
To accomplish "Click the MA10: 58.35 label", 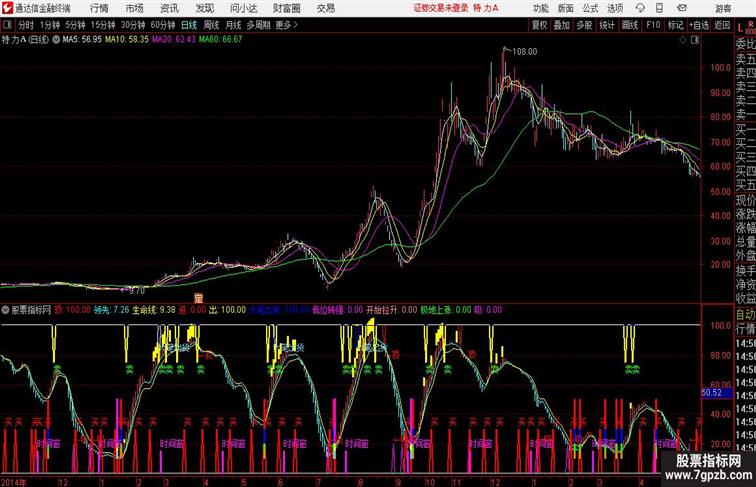I will (x=127, y=40).
